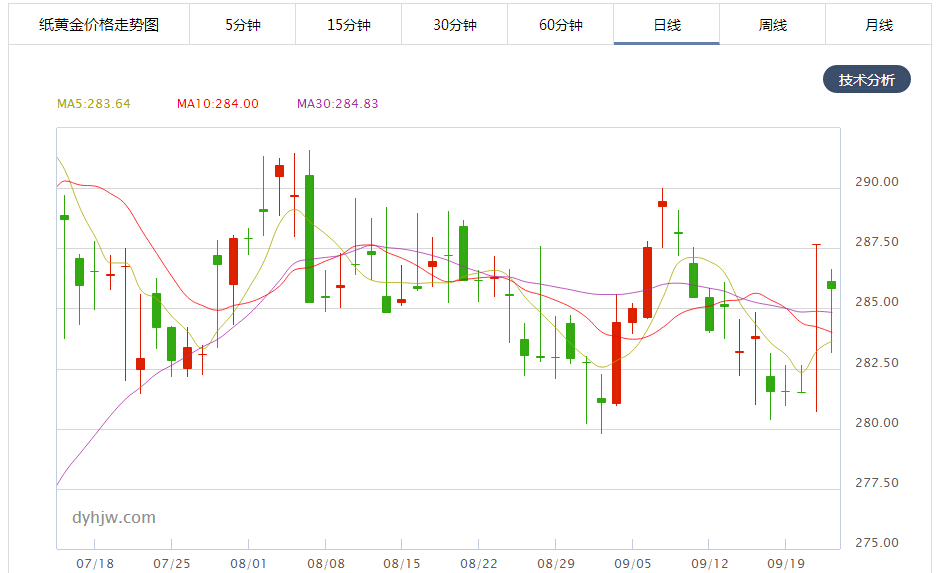Click the 07/18 date axis label

coord(95,563)
